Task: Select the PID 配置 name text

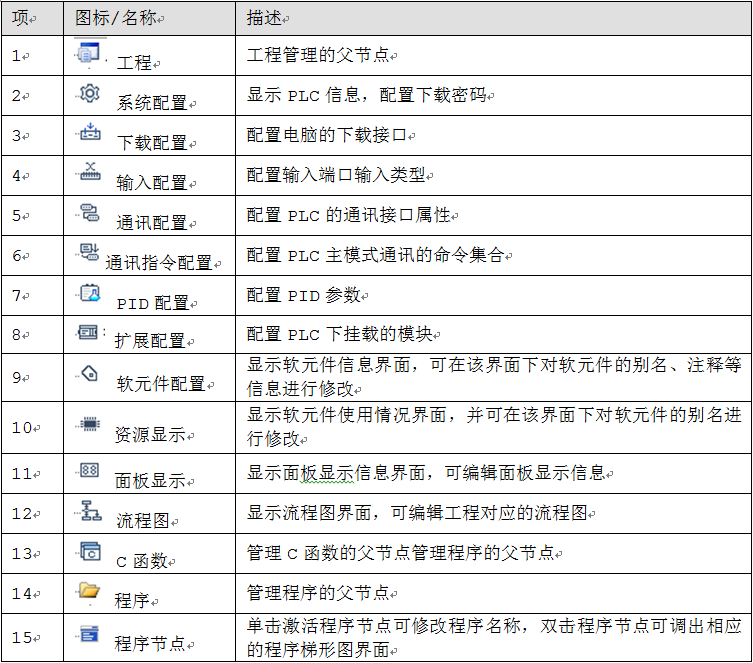Action: (x=153, y=303)
